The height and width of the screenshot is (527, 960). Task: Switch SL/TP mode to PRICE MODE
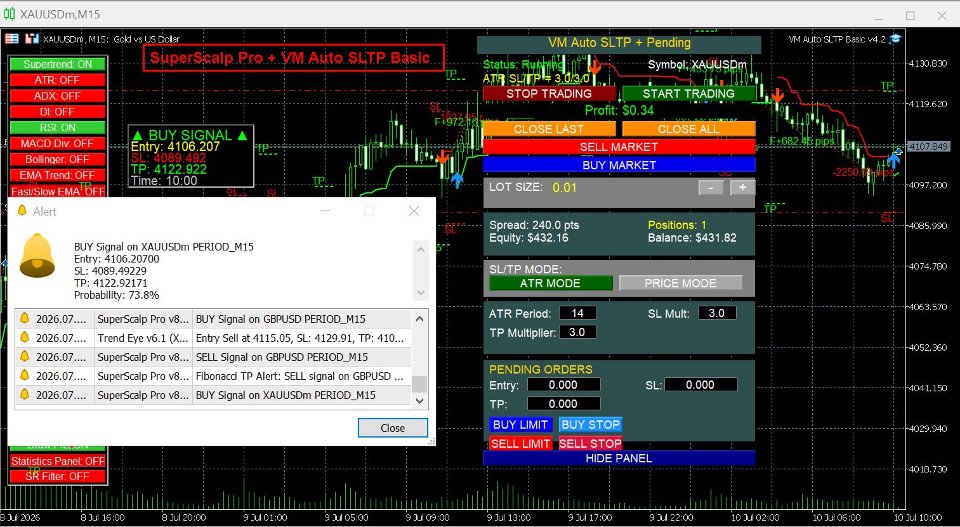pyautogui.click(x=680, y=283)
